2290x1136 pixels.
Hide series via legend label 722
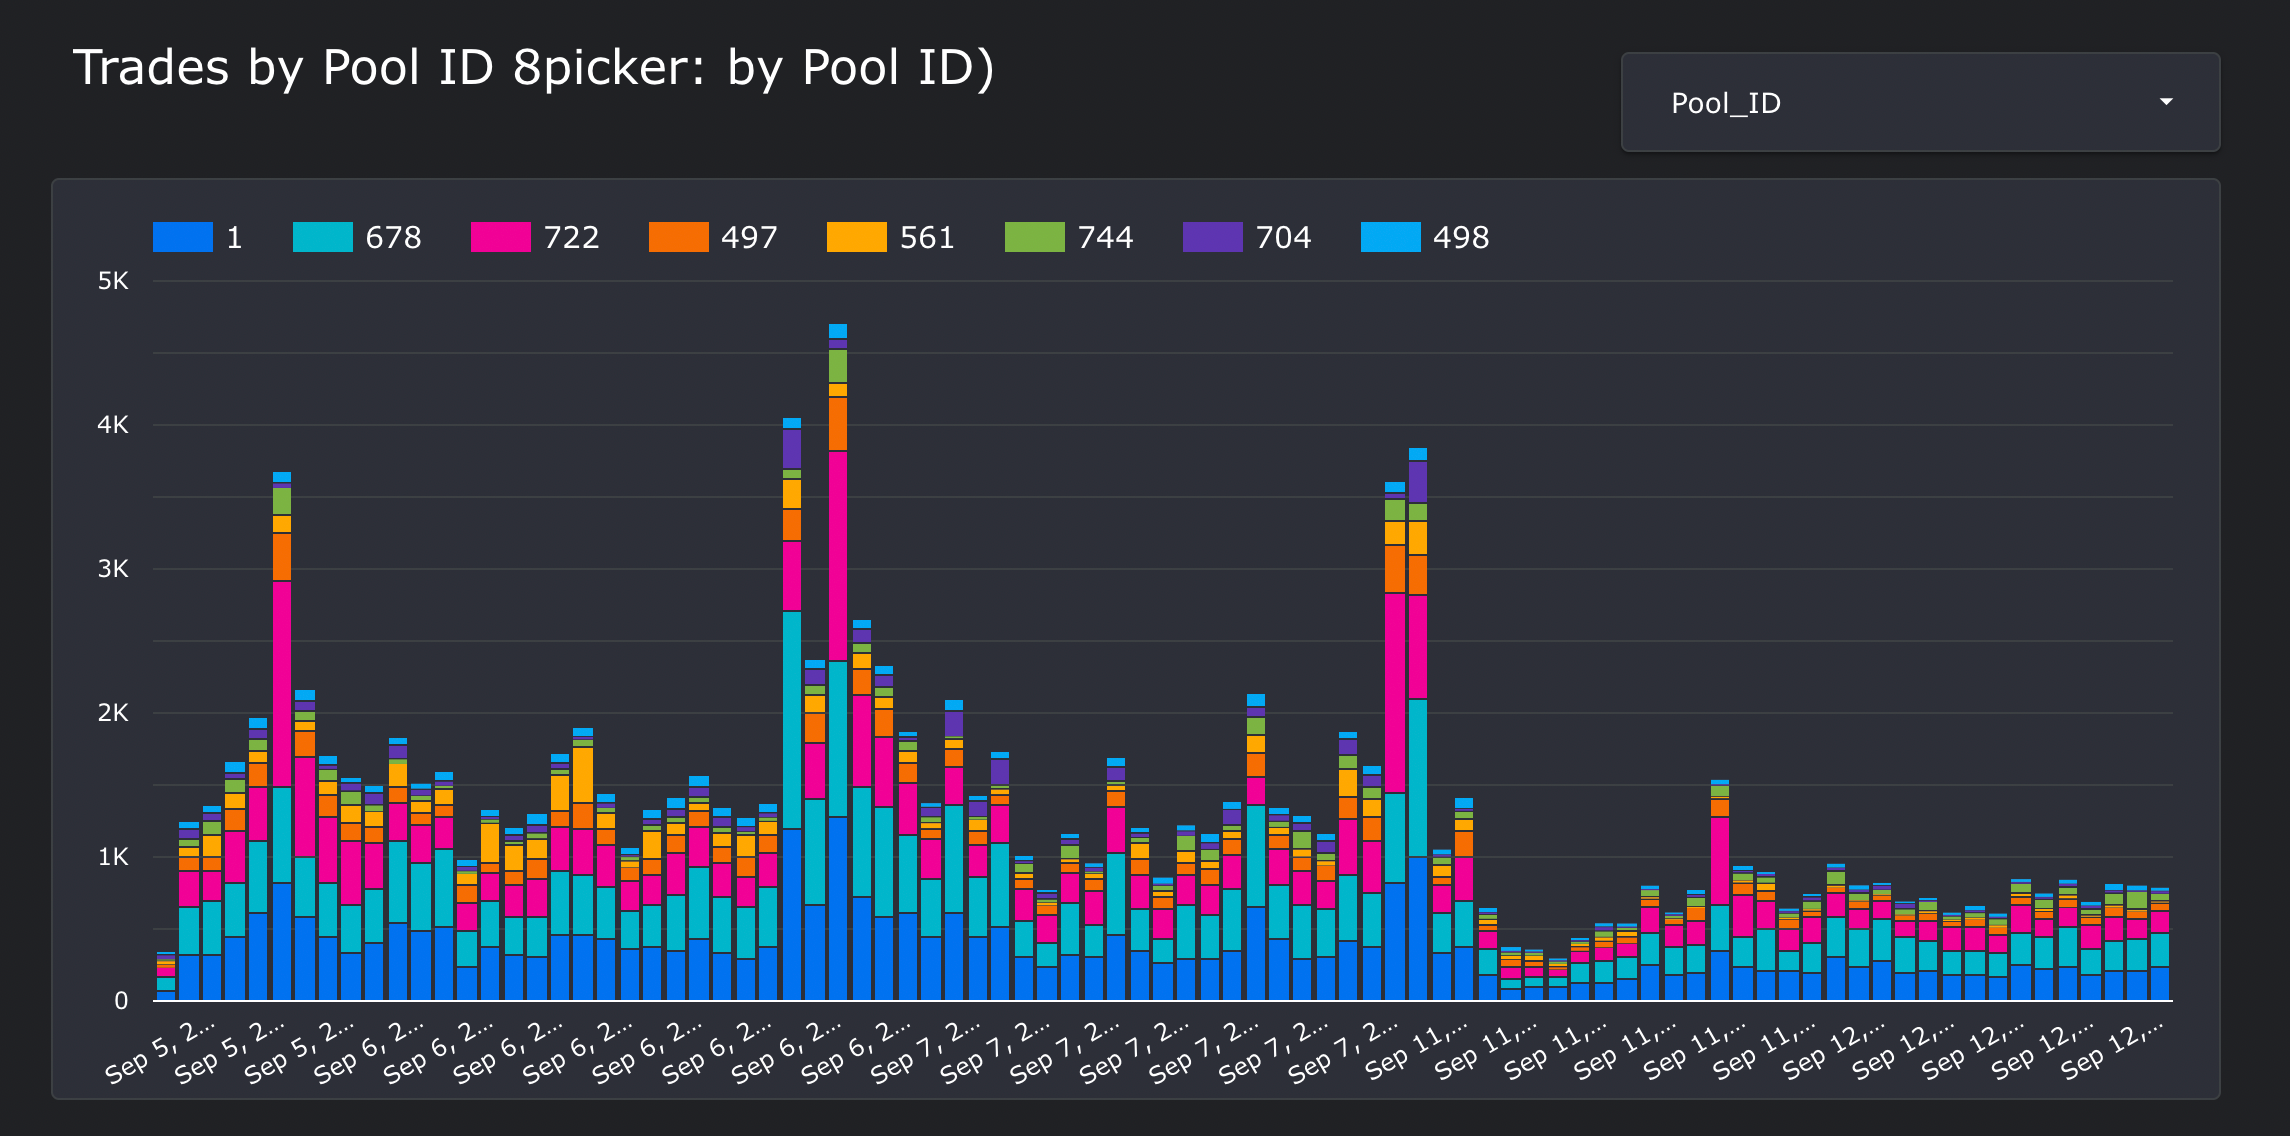571,237
